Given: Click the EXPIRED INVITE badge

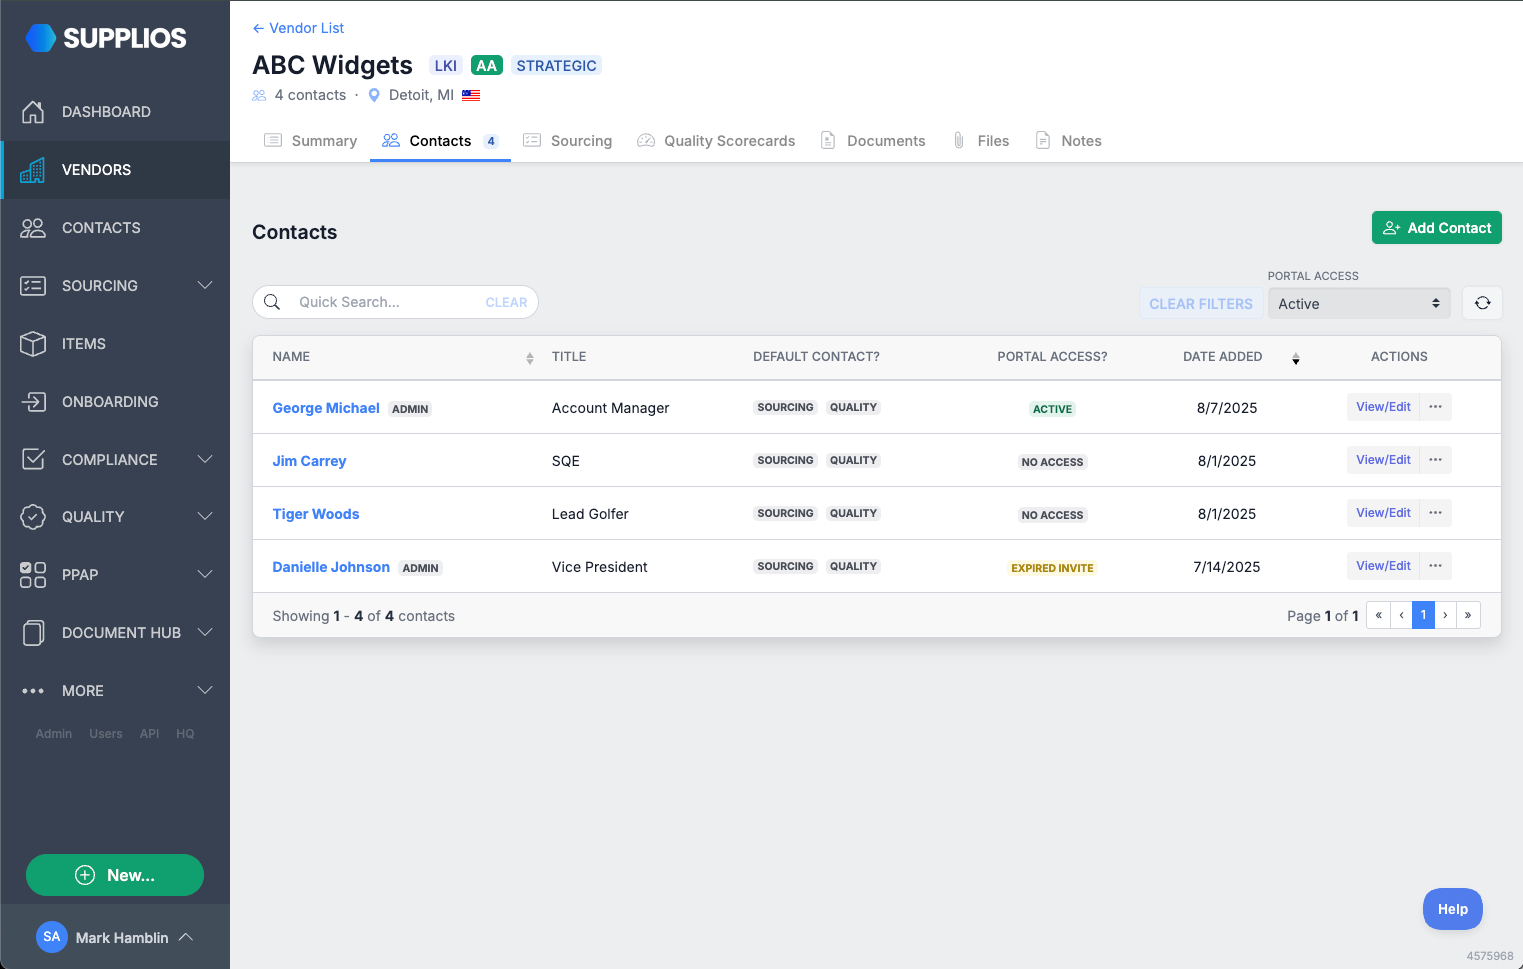Looking at the screenshot, I should pyautogui.click(x=1052, y=568).
